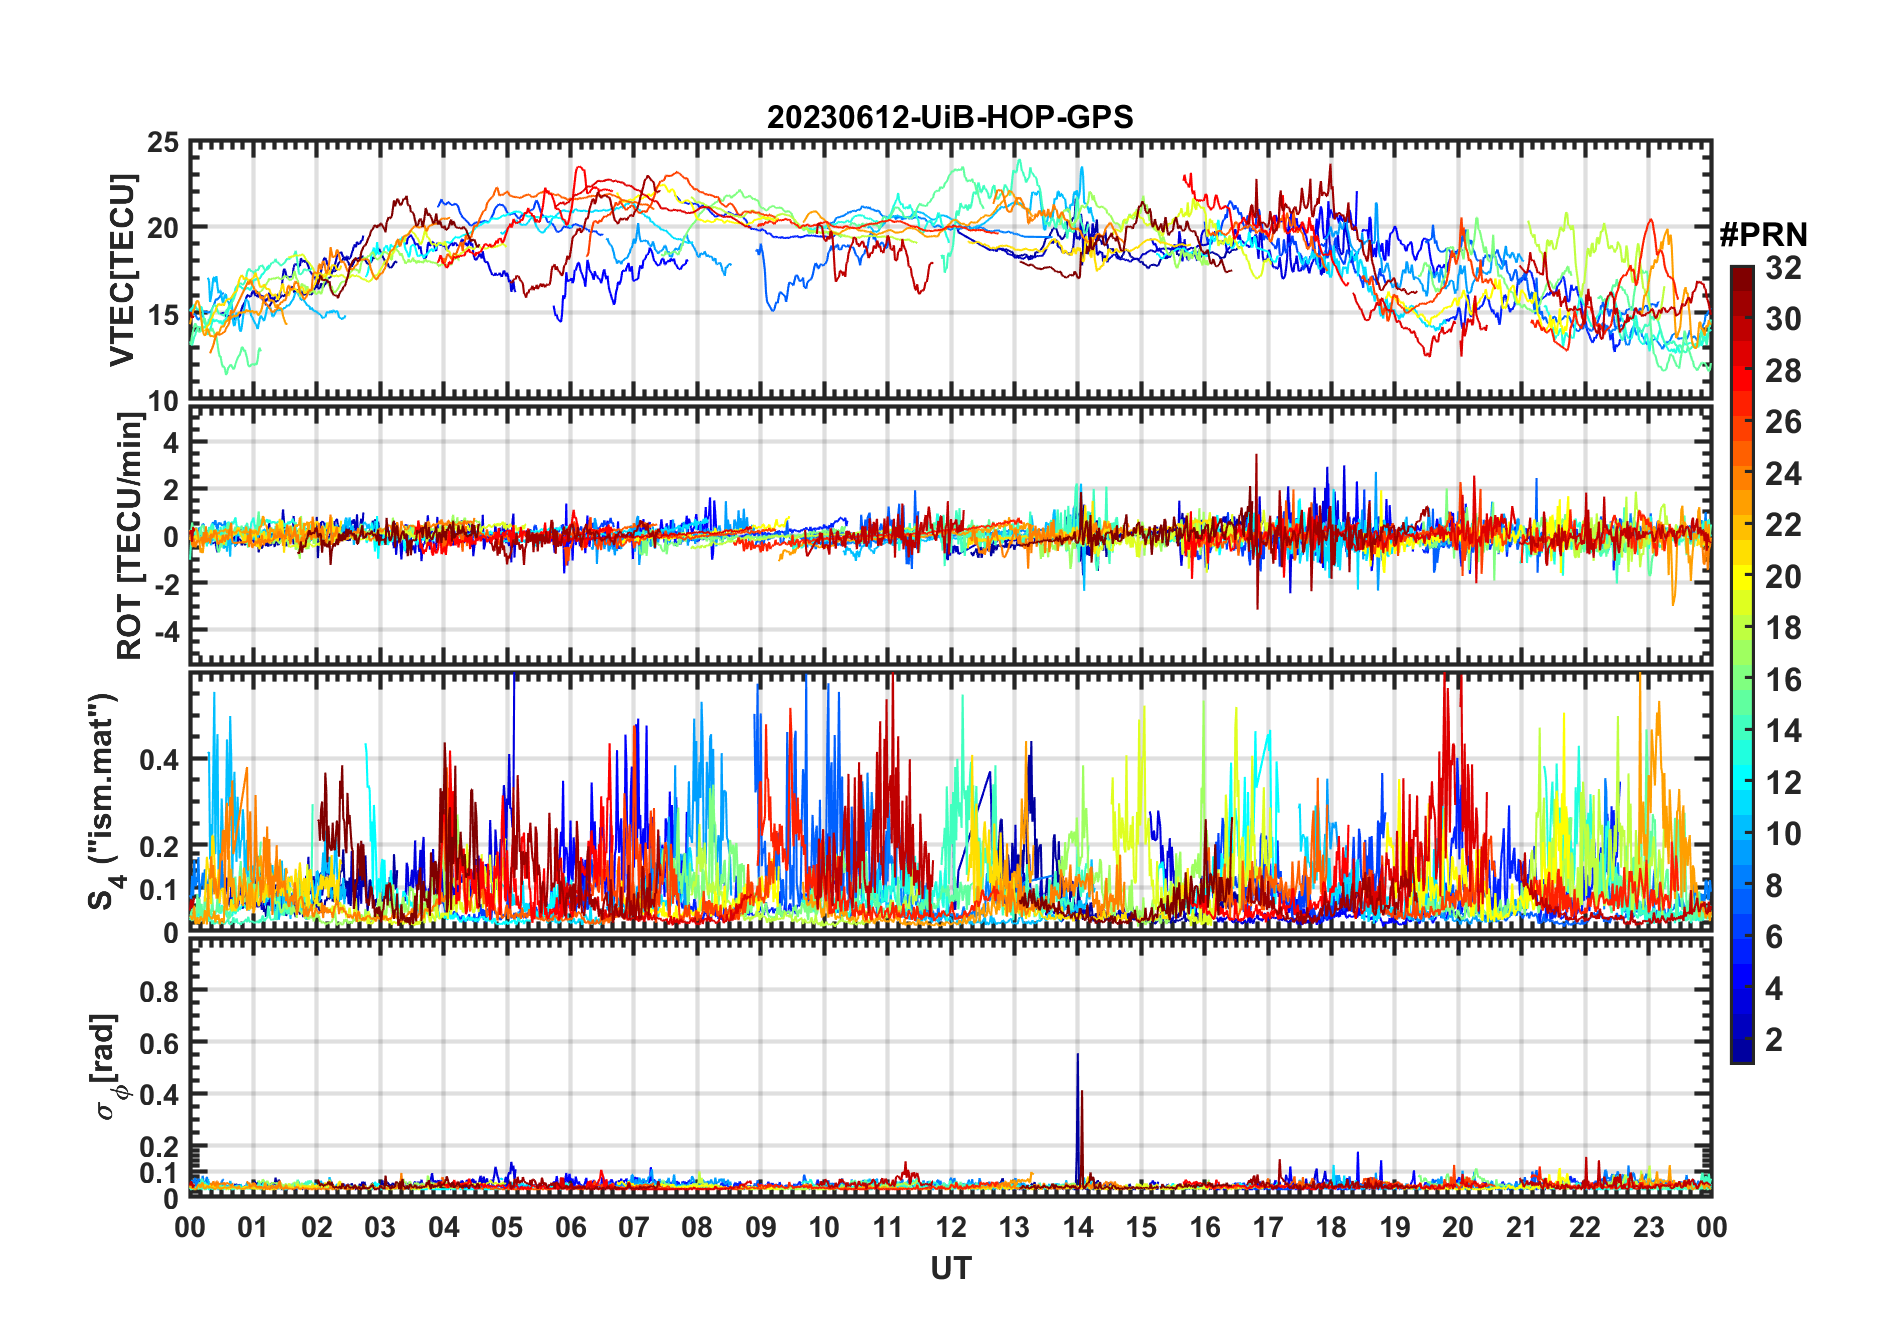Click the VTEC axis tick label 25
This screenshot has width=1902, height=1330.
[163, 143]
